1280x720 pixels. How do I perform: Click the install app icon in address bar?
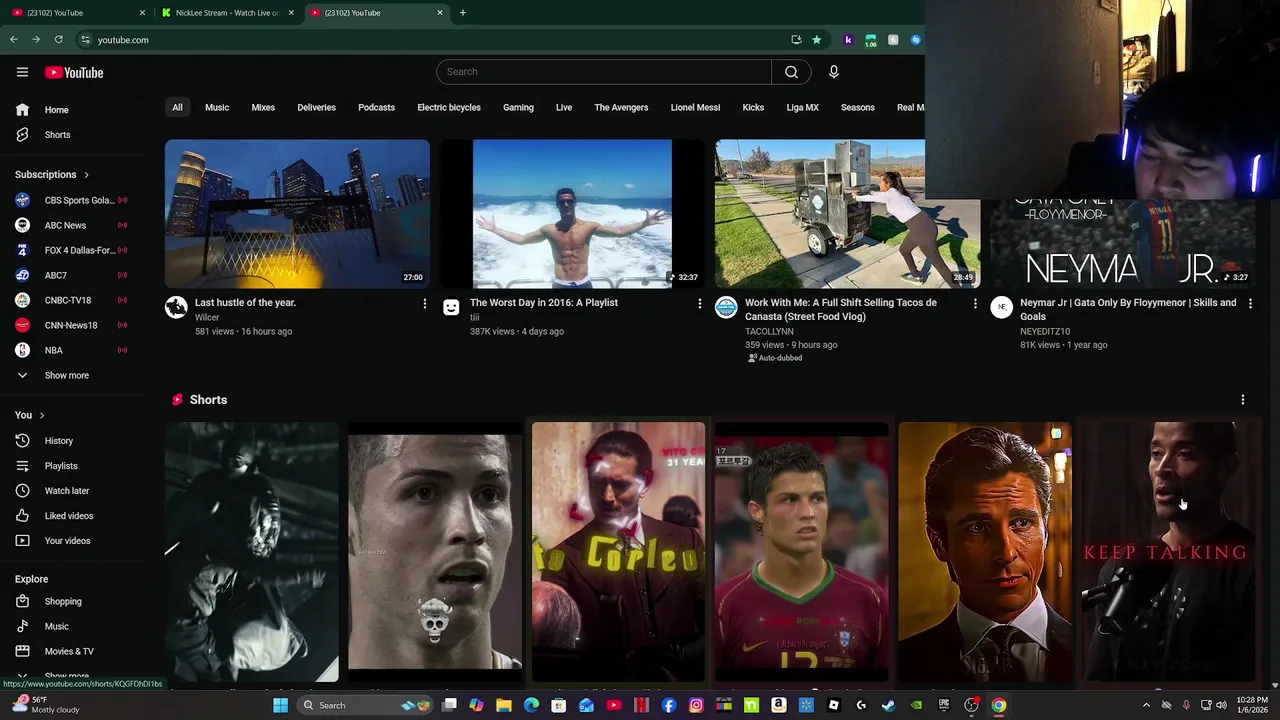(796, 40)
